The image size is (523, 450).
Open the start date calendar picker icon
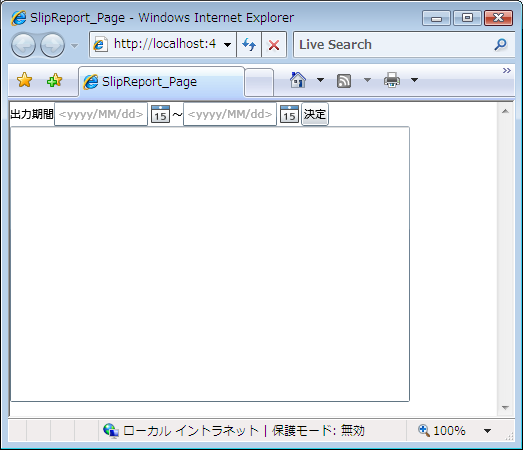point(160,114)
